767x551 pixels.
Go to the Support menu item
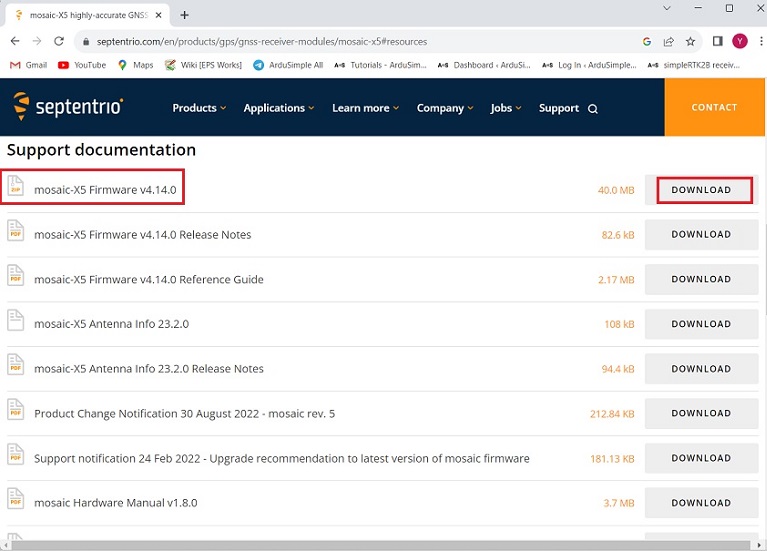[x=558, y=108]
